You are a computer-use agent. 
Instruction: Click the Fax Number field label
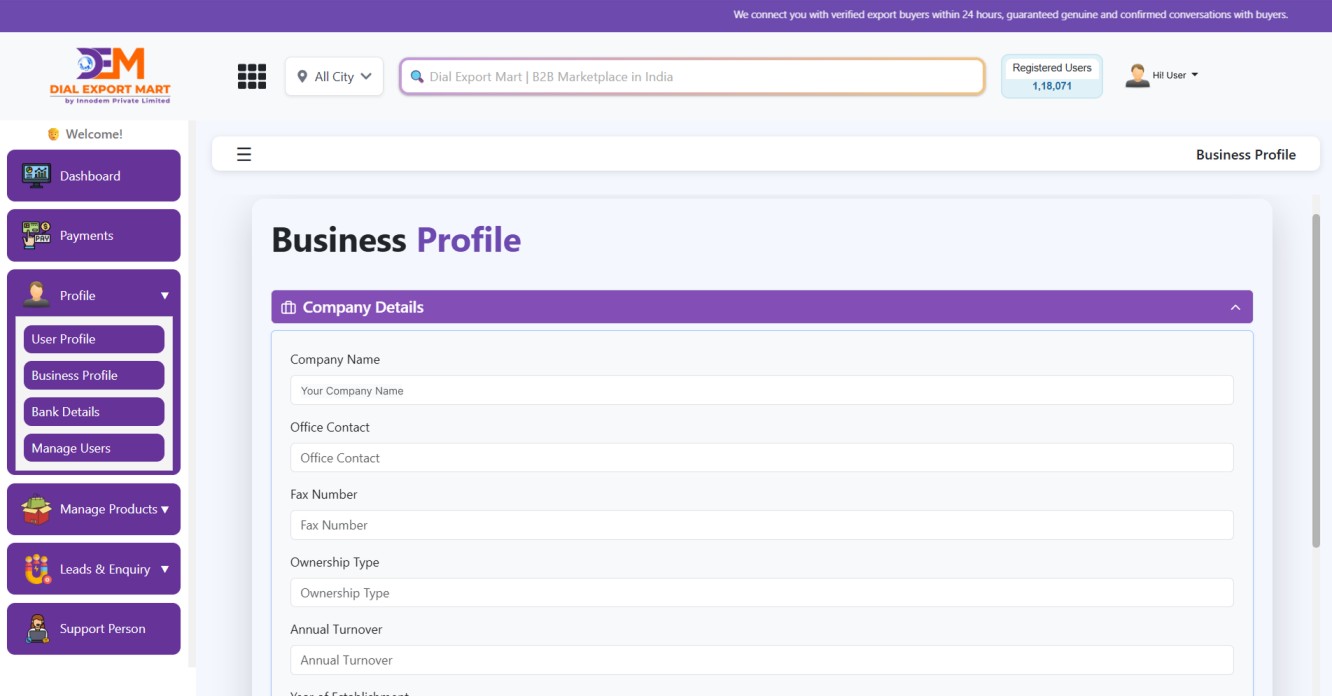pos(324,494)
